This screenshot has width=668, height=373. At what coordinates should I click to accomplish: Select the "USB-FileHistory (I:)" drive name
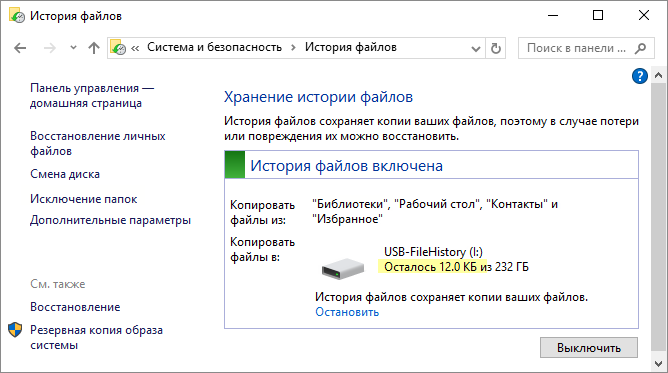pyautogui.click(x=433, y=252)
